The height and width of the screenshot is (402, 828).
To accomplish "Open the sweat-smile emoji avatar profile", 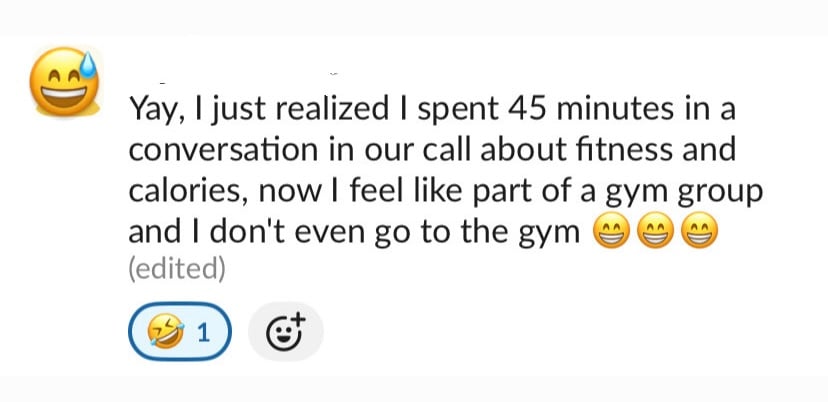I will pyautogui.click(x=64, y=82).
